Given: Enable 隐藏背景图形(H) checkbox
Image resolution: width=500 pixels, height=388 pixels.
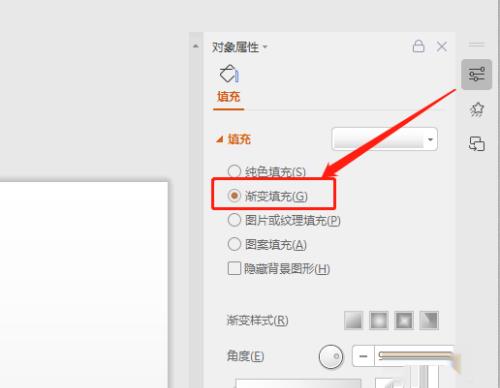Looking at the screenshot, I should coord(234,268).
